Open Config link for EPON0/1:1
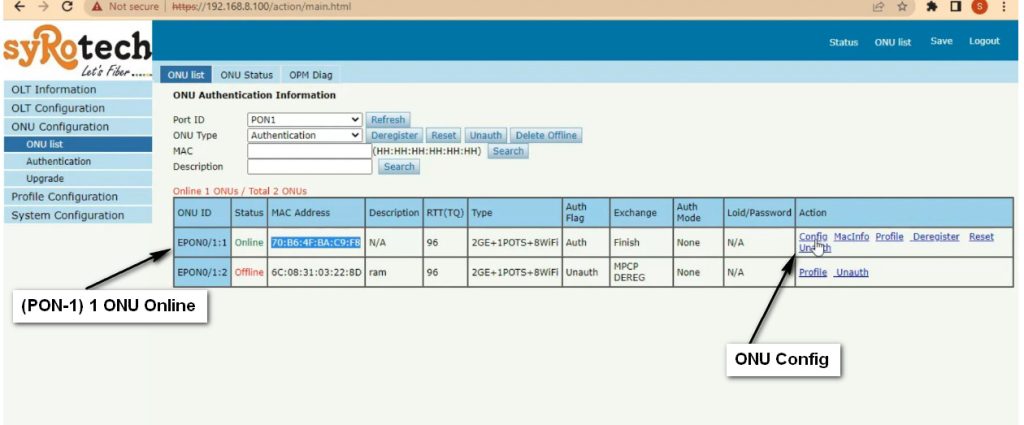The image size is (1024, 425). (x=812, y=237)
